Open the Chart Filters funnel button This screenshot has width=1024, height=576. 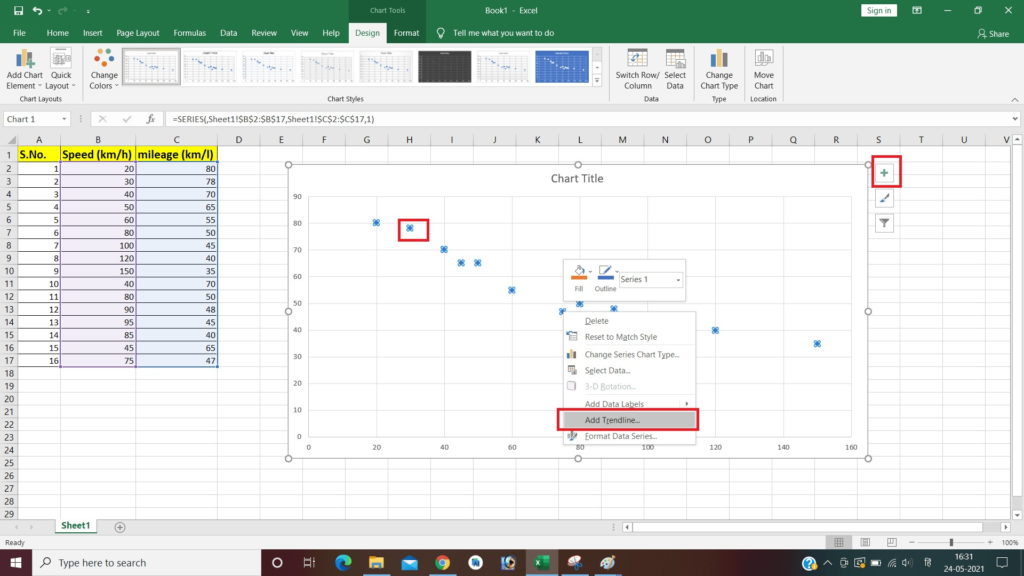coord(884,223)
